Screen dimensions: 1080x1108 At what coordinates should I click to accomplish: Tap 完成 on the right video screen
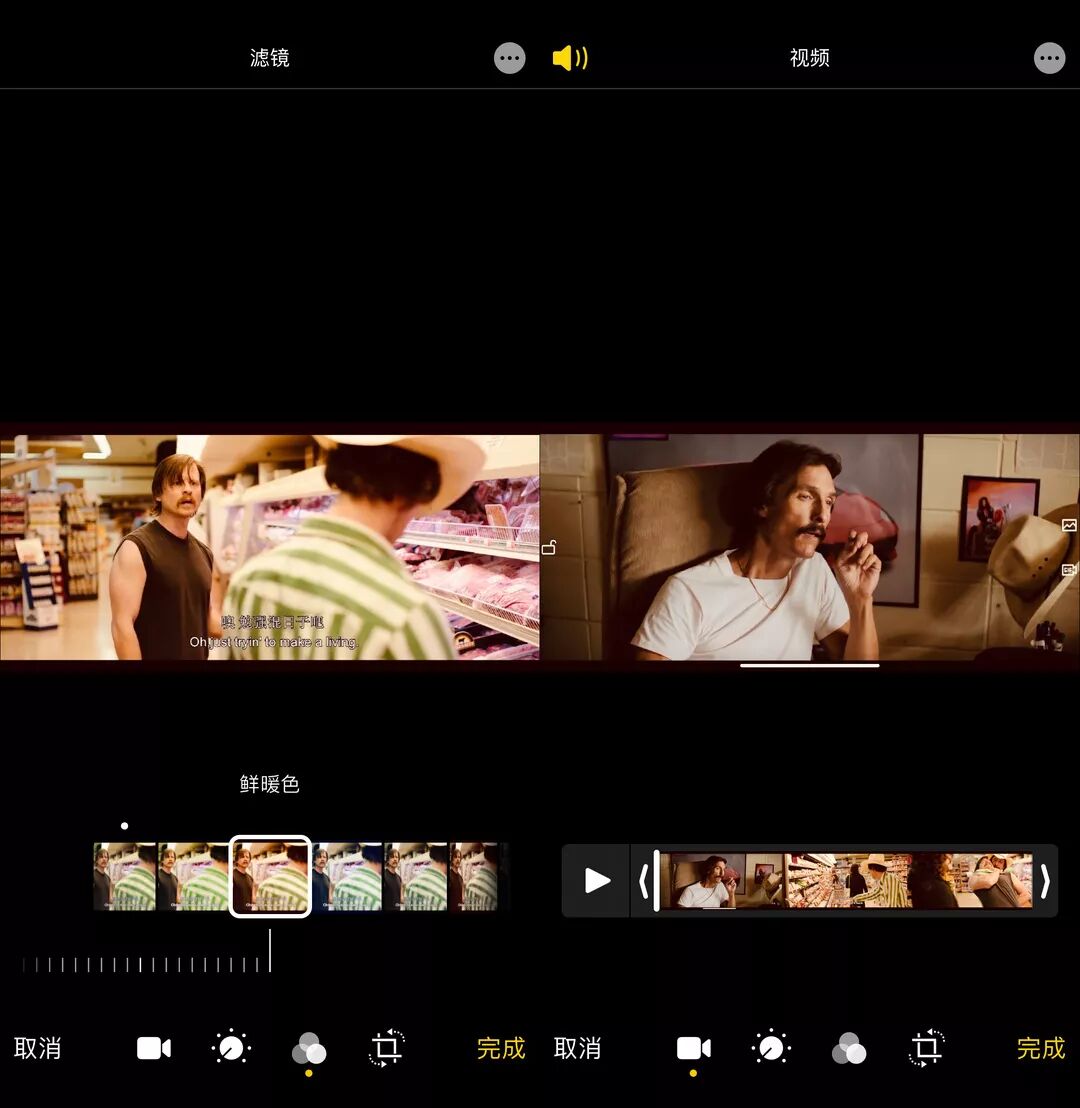tap(1041, 1049)
